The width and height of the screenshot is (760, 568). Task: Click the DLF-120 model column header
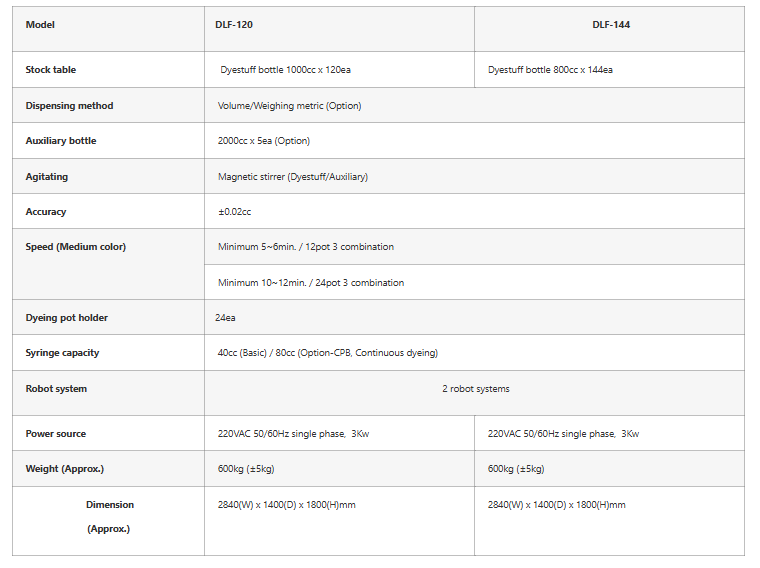pyautogui.click(x=233, y=25)
